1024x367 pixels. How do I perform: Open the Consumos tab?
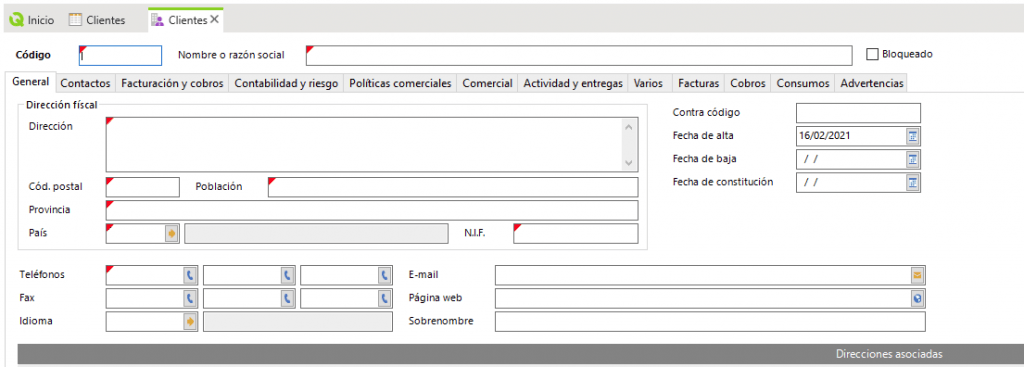pos(803,84)
